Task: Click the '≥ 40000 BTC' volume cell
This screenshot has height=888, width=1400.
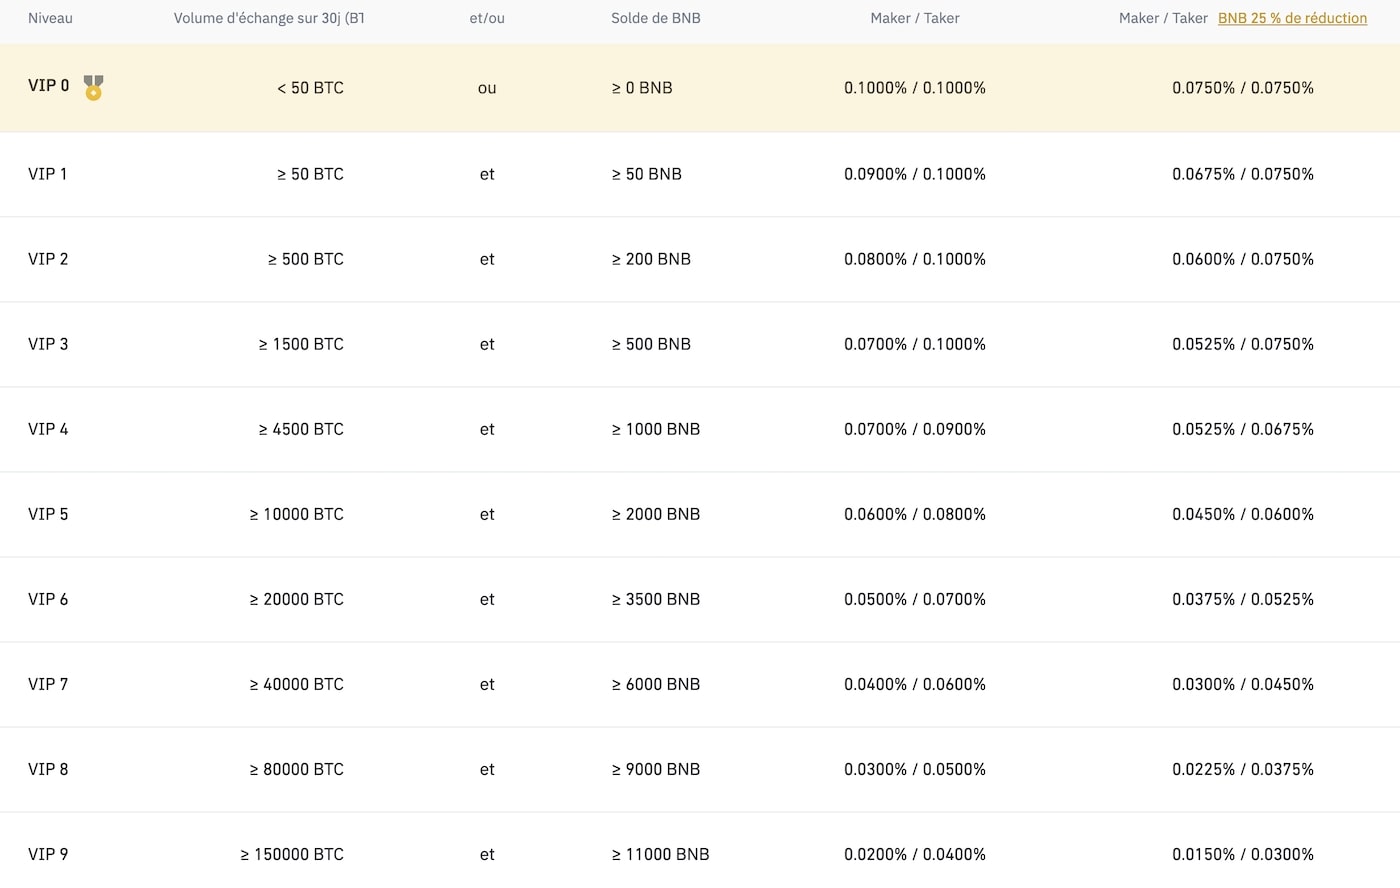Action: click(x=297, y=684)
